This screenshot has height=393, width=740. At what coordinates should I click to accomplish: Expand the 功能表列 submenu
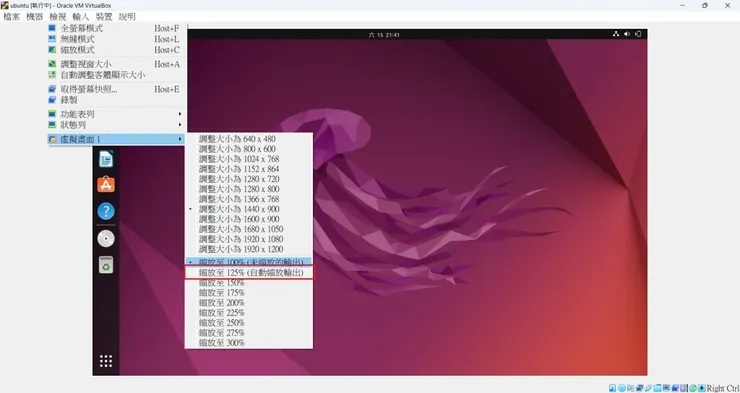click(117, 114)
